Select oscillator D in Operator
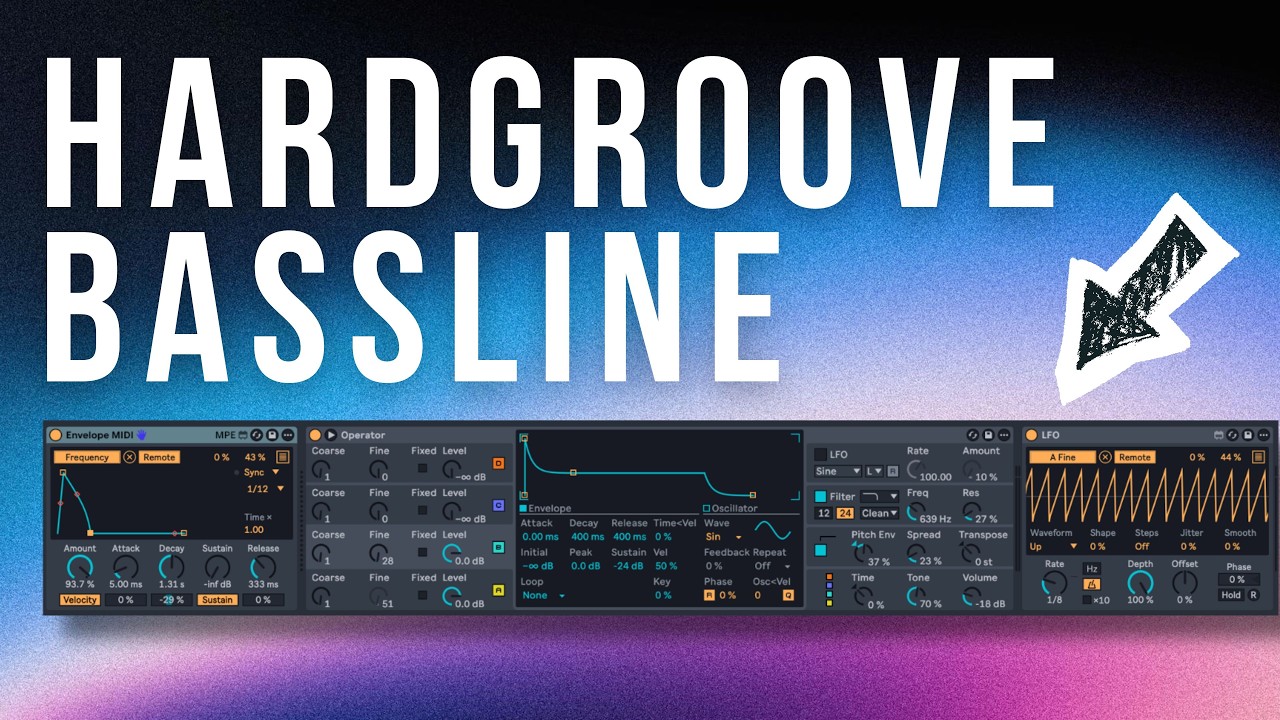Image resolution: width=1280 pixels, height=720 pixels. [498, 464]
